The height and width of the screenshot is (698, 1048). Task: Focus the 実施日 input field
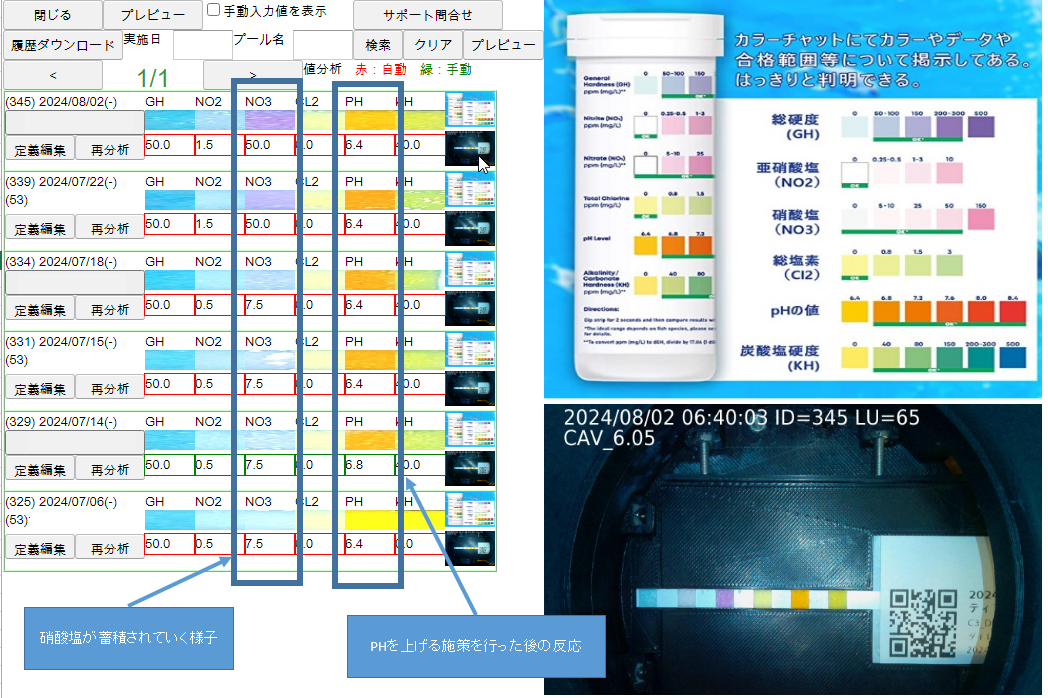(x=202, y=45)
